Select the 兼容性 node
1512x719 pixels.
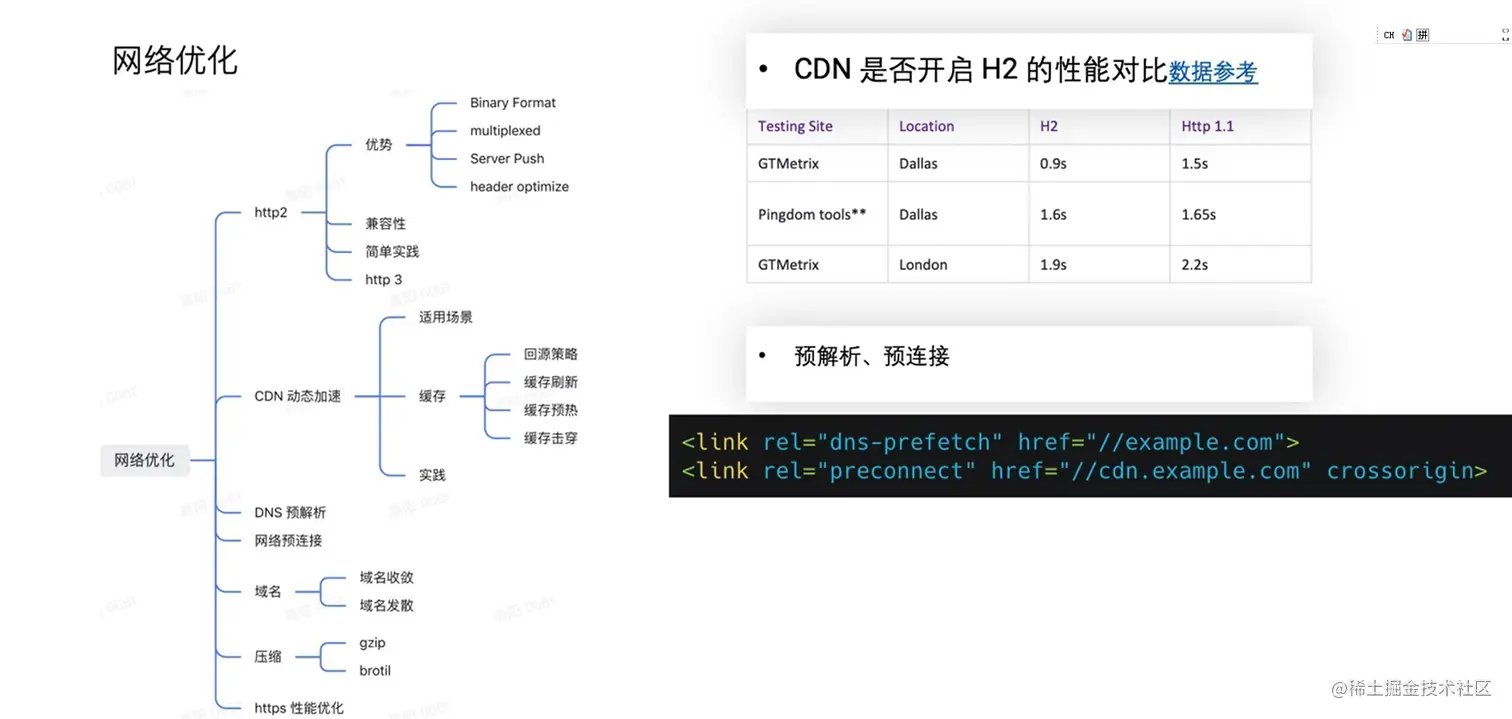385,223
